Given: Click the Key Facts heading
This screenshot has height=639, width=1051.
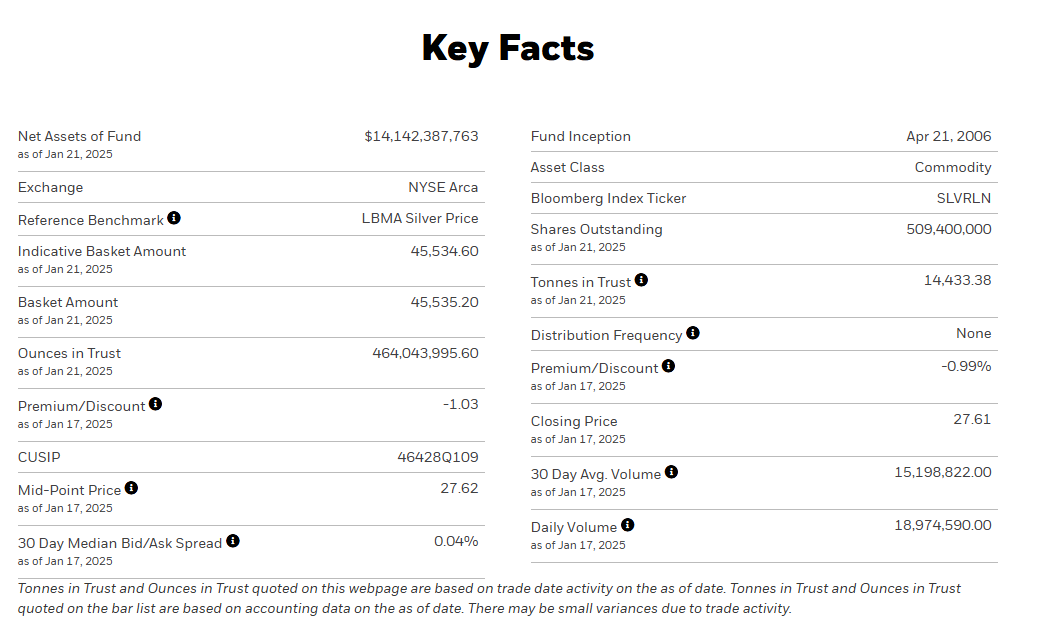Looking at the screenshot, I should [x=508, y=48].
